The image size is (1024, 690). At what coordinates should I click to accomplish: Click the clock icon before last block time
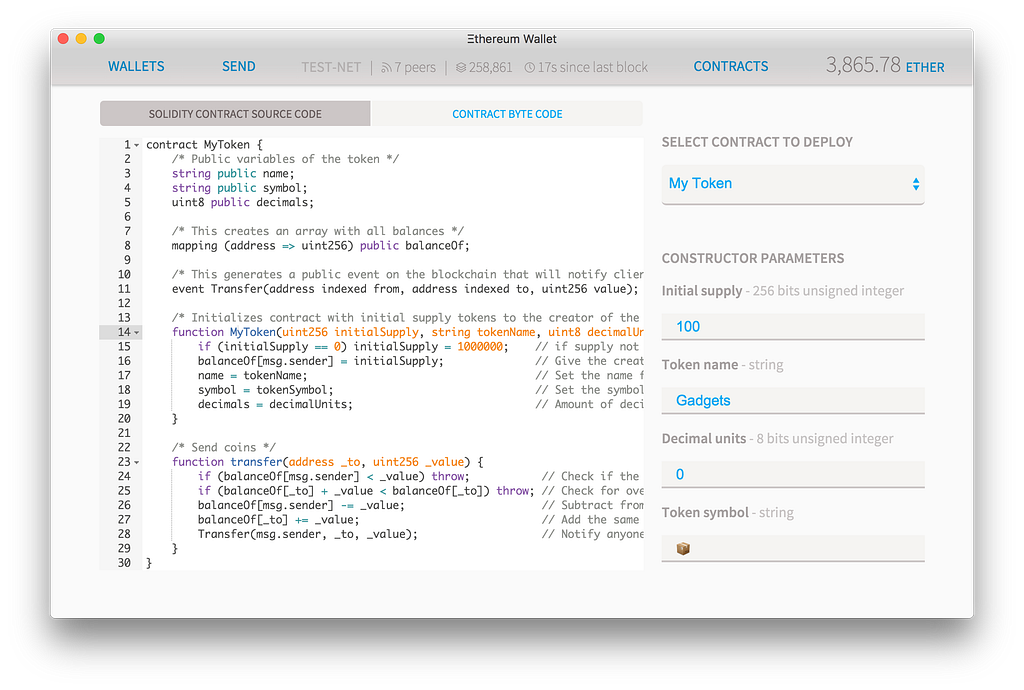point(530,67)
